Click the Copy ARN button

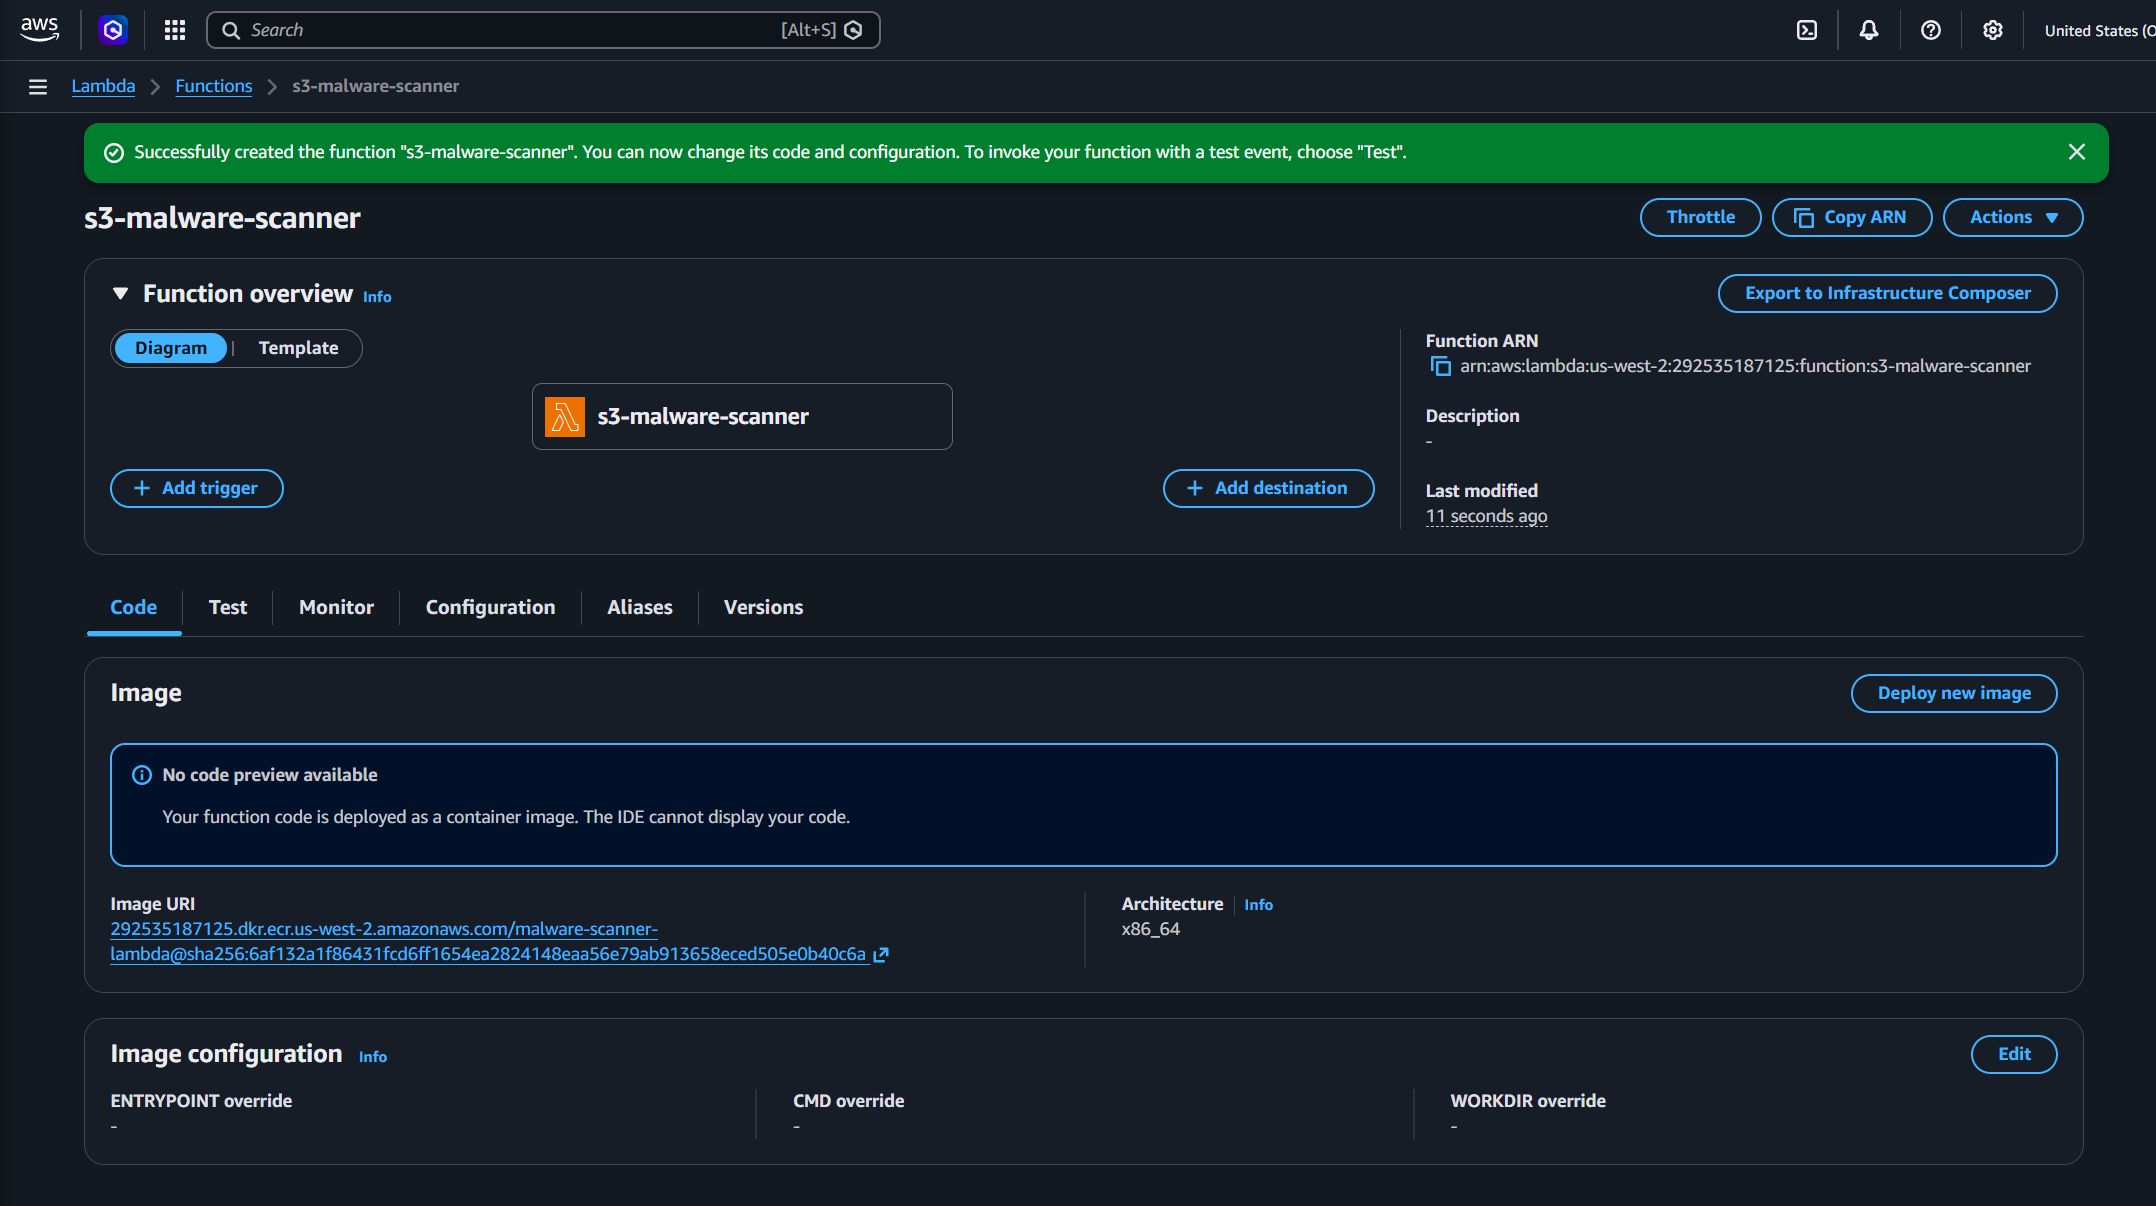pyautogui.click(x=1852, y=218)
